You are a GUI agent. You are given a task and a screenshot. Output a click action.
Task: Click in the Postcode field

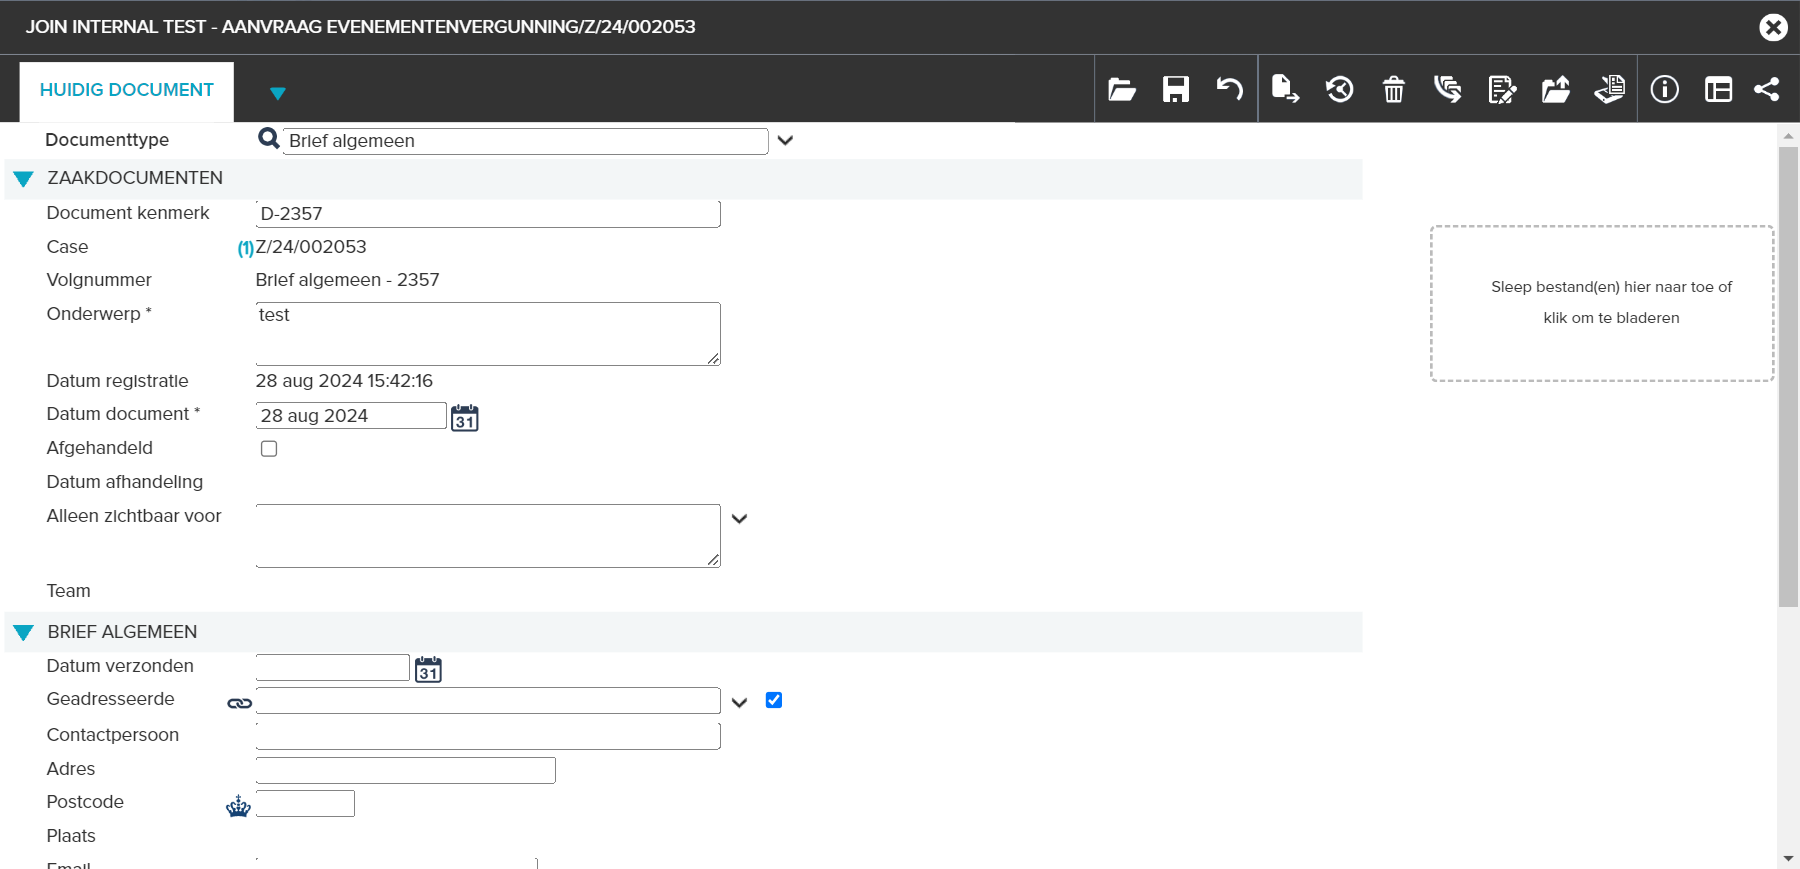coord(305,803)
